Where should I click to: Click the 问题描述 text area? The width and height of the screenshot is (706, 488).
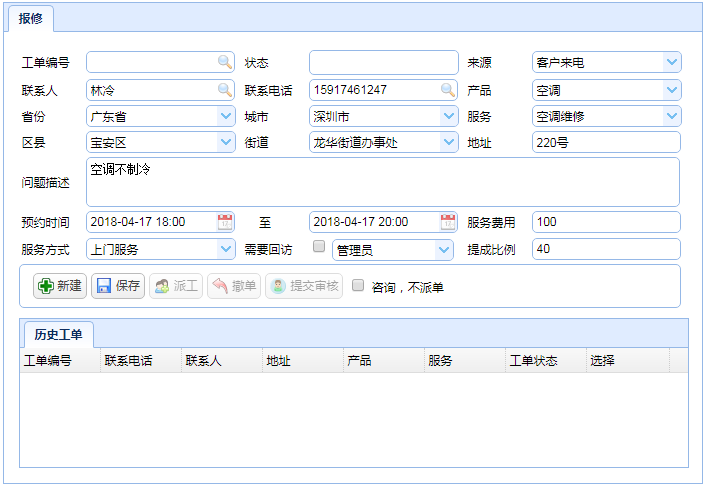pos(383,182)
